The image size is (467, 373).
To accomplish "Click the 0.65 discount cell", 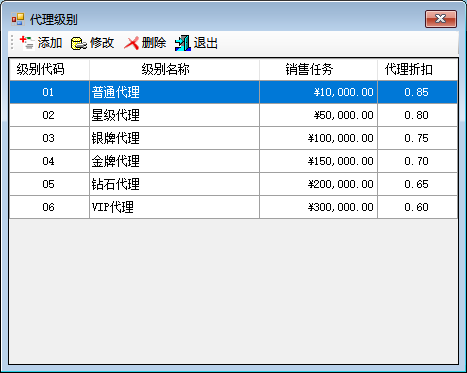I will (417, 184).
